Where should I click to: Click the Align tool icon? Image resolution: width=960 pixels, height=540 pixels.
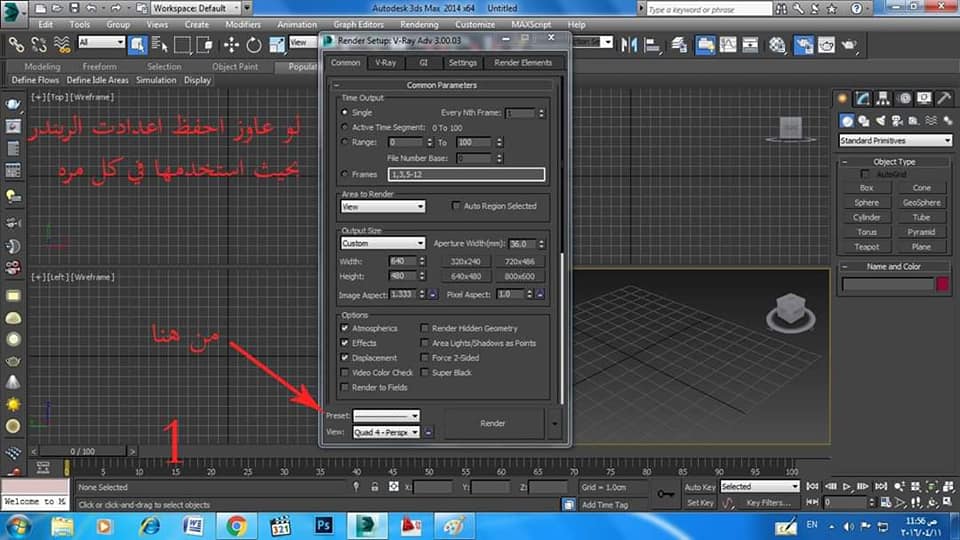point(652,45)
